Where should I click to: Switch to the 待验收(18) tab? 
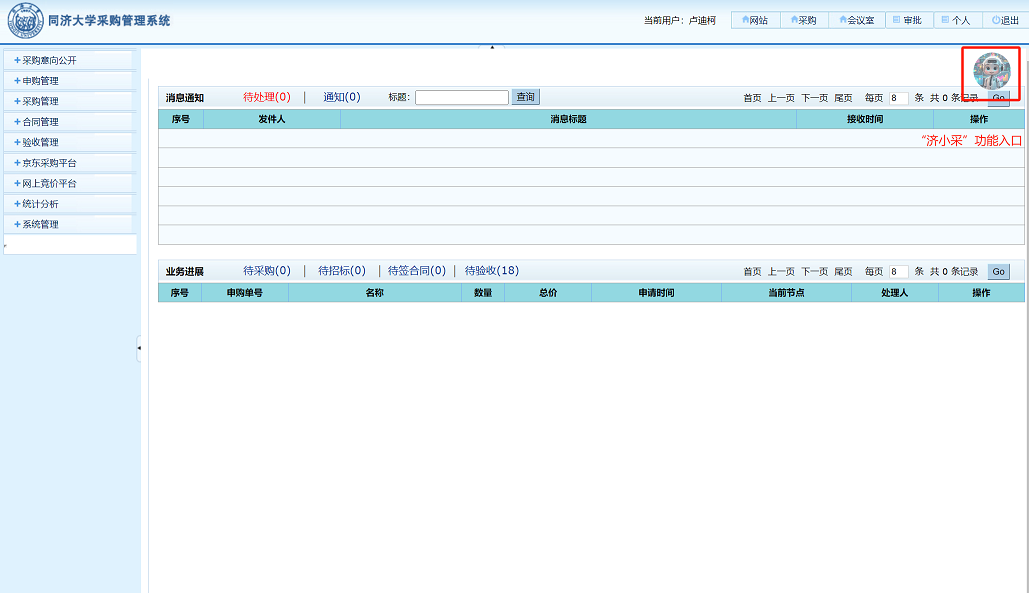tap(491, 271)
